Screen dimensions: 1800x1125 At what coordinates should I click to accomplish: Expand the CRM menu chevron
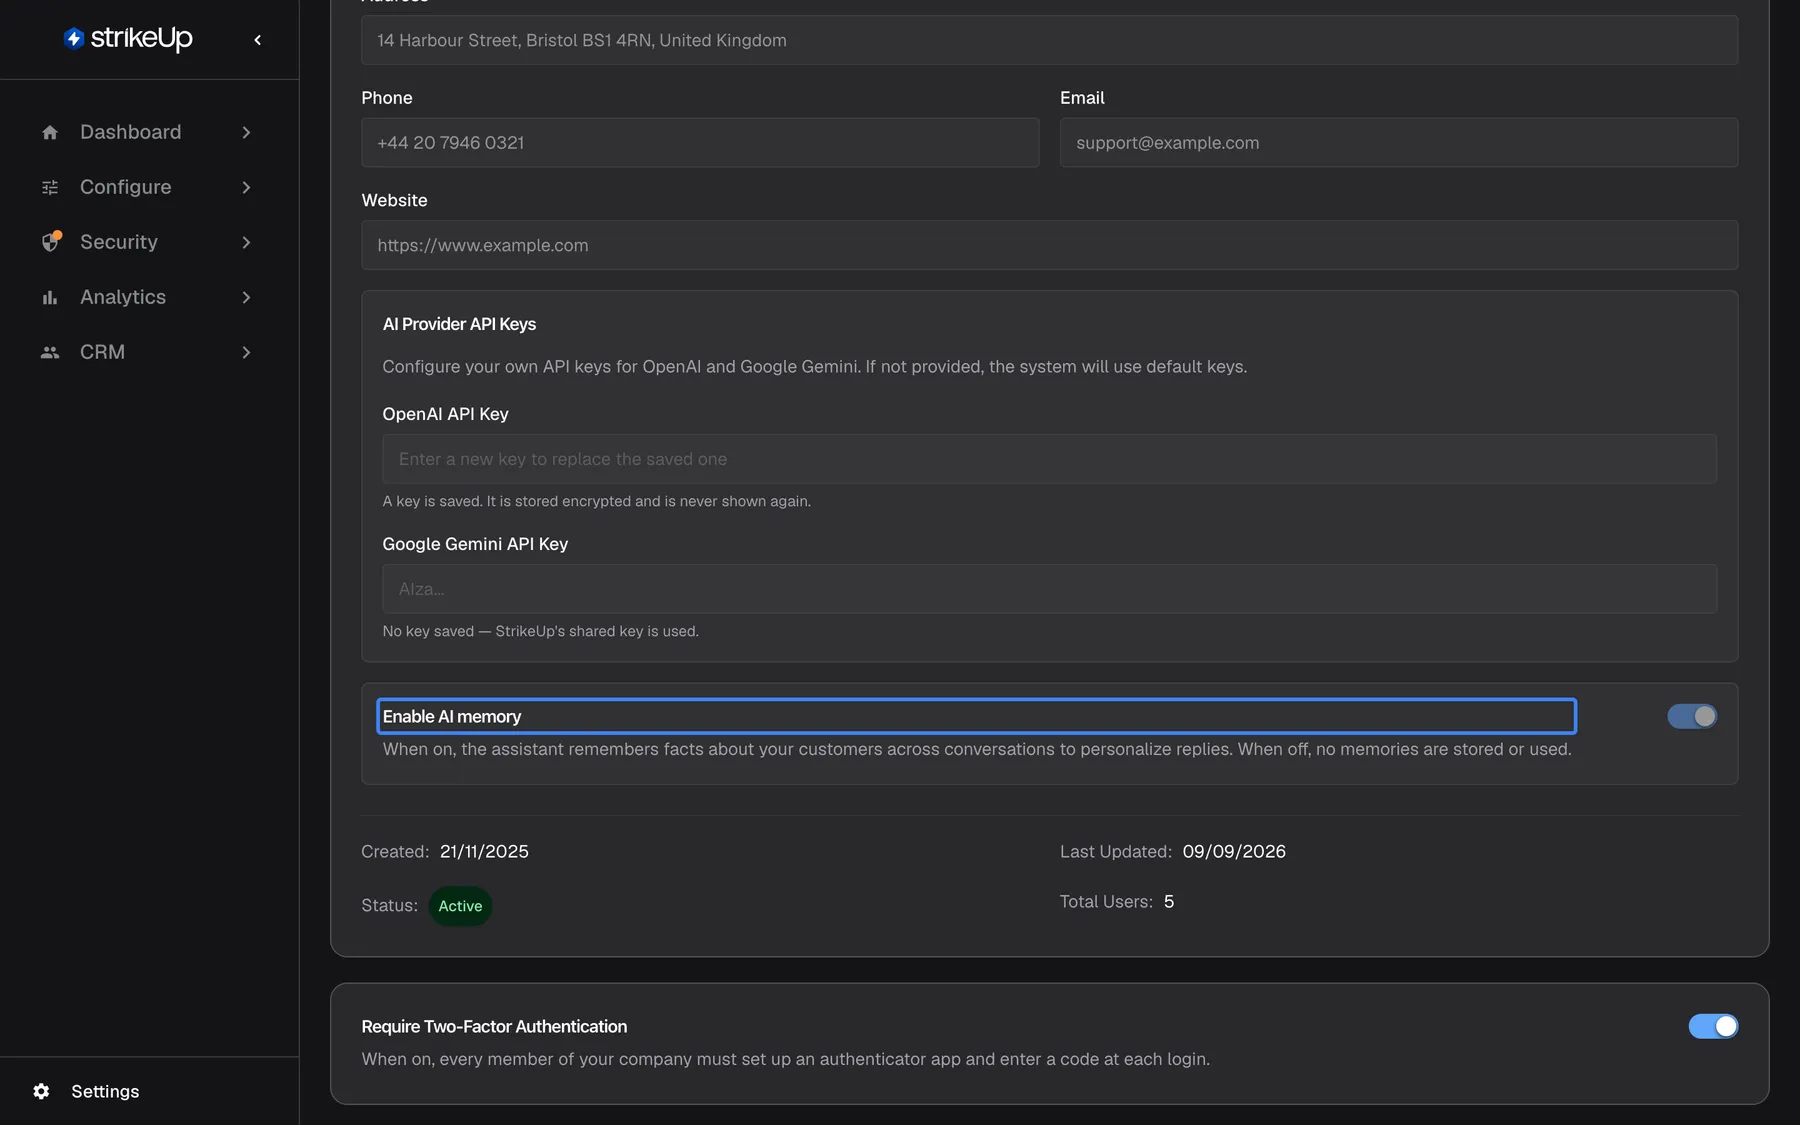[x=246, y=352]
